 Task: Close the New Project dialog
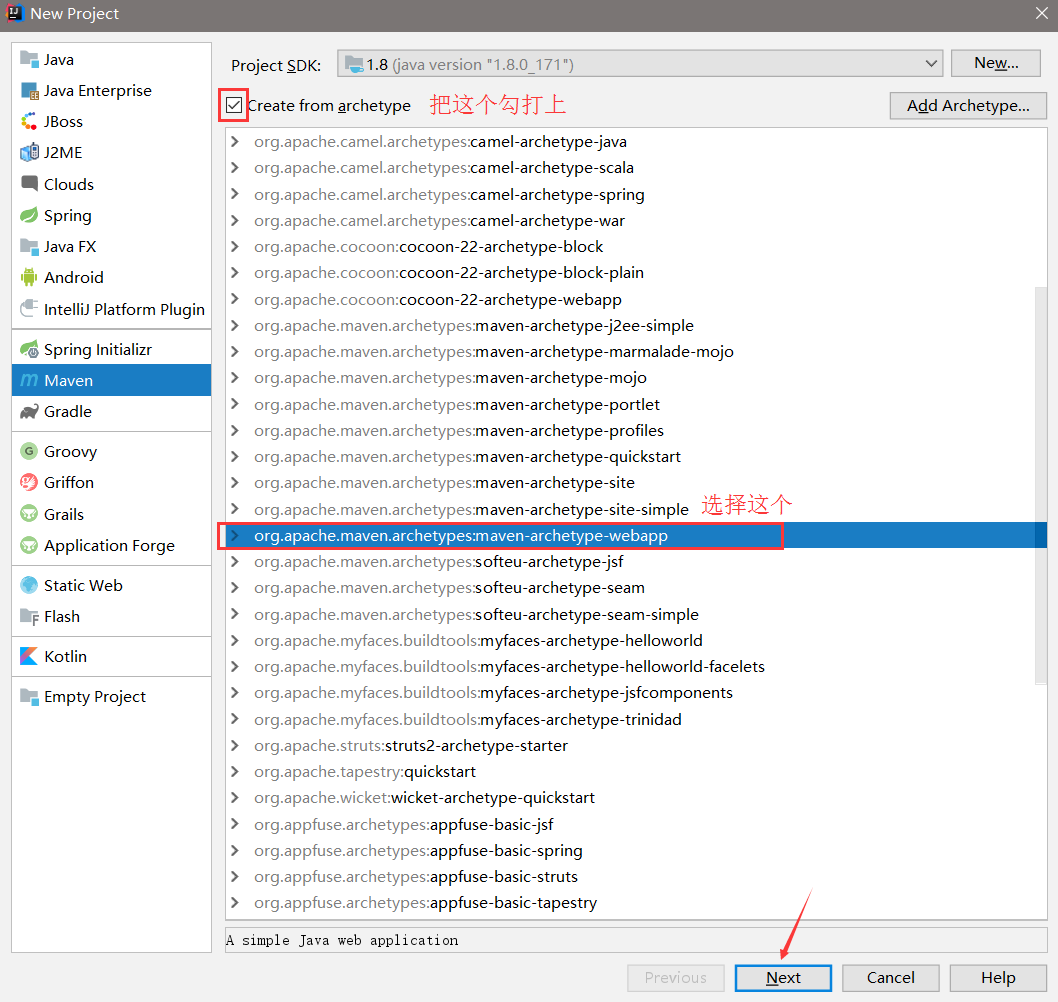point(1042,13)
